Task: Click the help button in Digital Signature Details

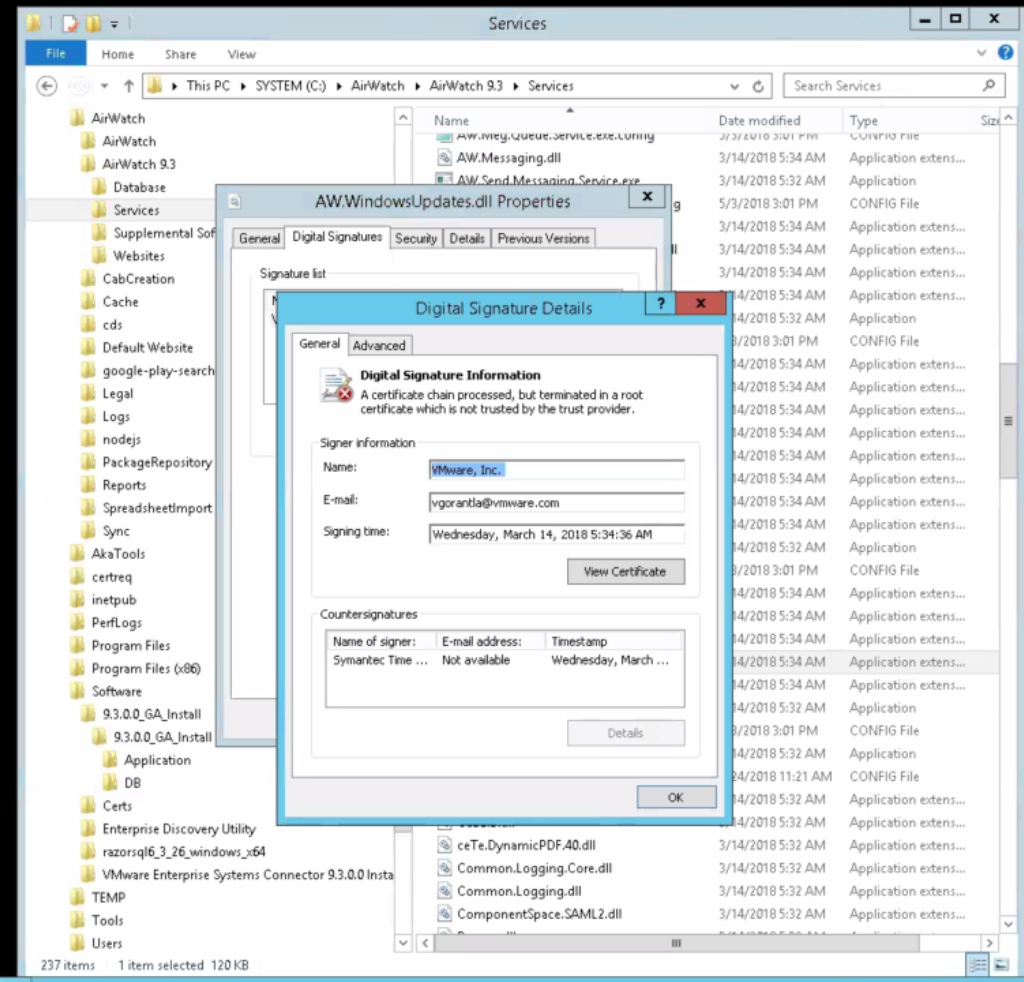Action: (660, 304)
